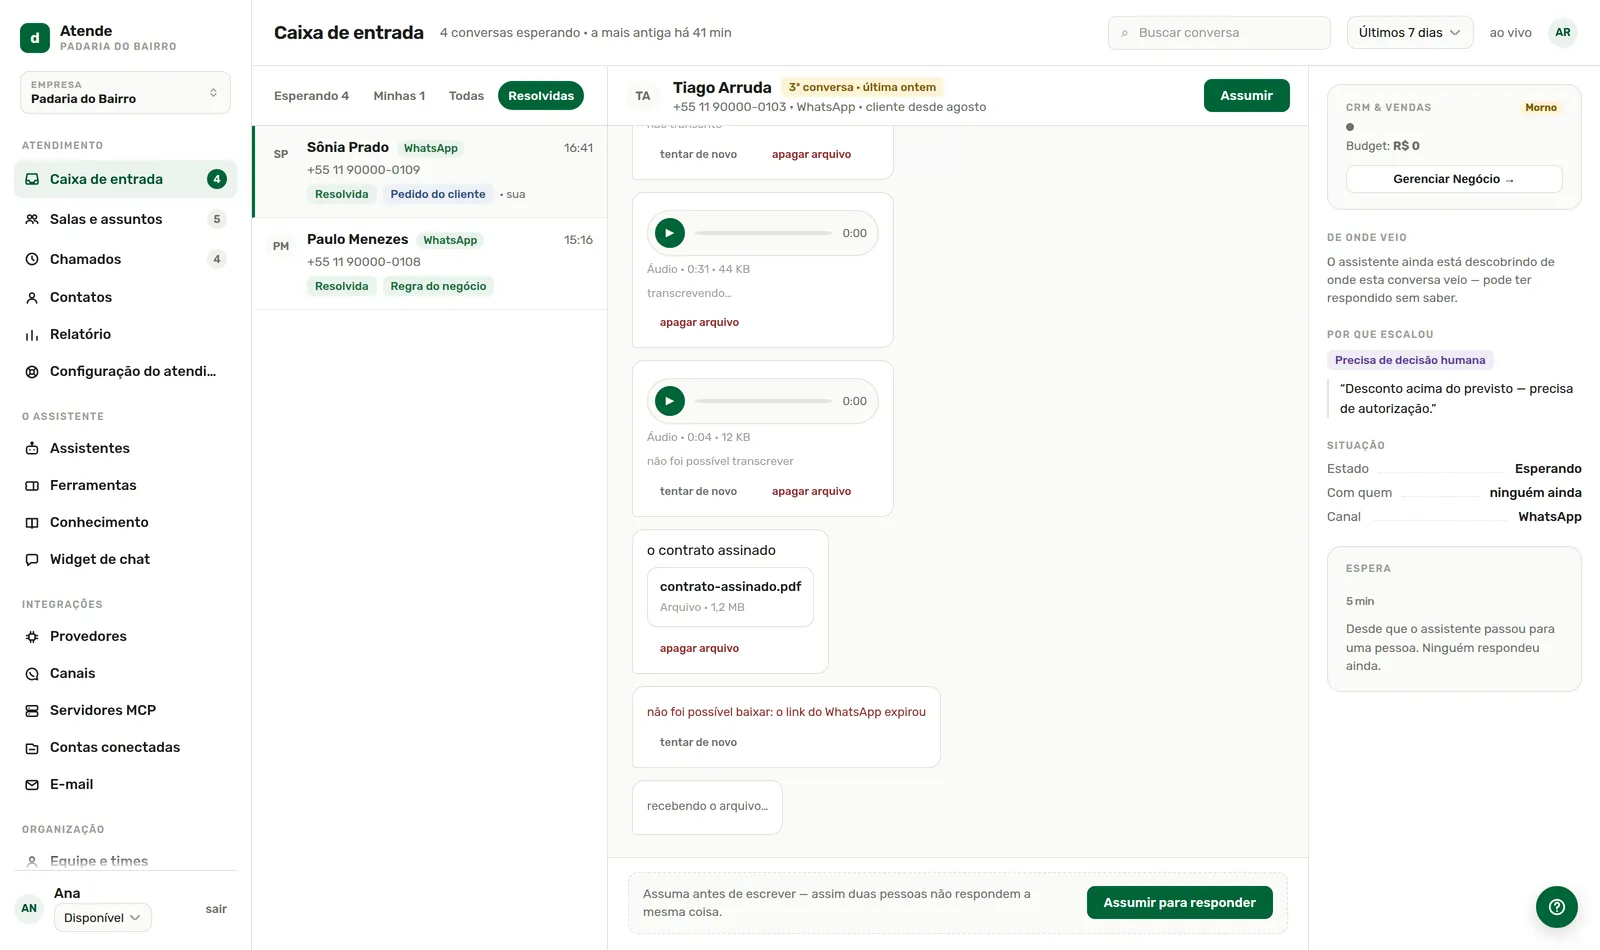
Task: Open the help question mark button
Action: (x=1557, y=907)
